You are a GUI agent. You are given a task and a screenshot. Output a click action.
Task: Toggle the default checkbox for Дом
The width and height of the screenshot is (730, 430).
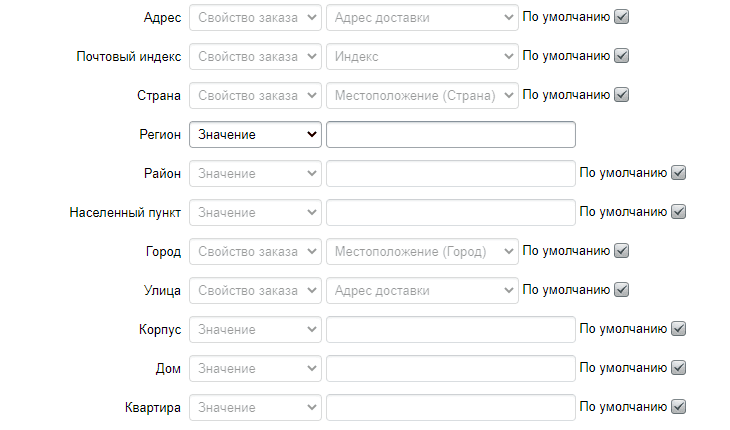tap(679, 368)
